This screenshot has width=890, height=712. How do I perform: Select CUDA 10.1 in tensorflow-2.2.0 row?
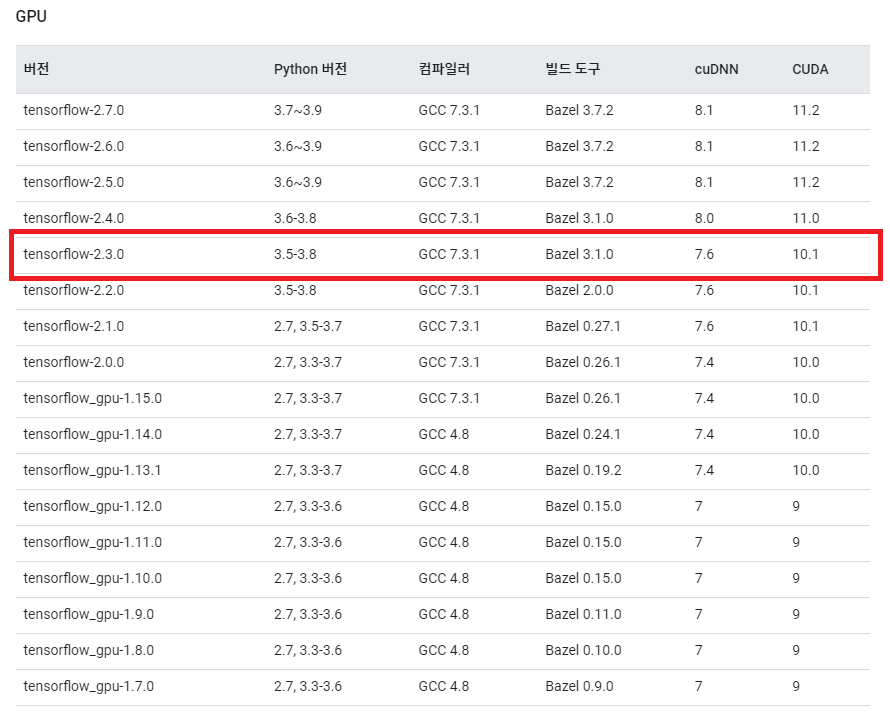pyautogui.click(x=805, y=290)
